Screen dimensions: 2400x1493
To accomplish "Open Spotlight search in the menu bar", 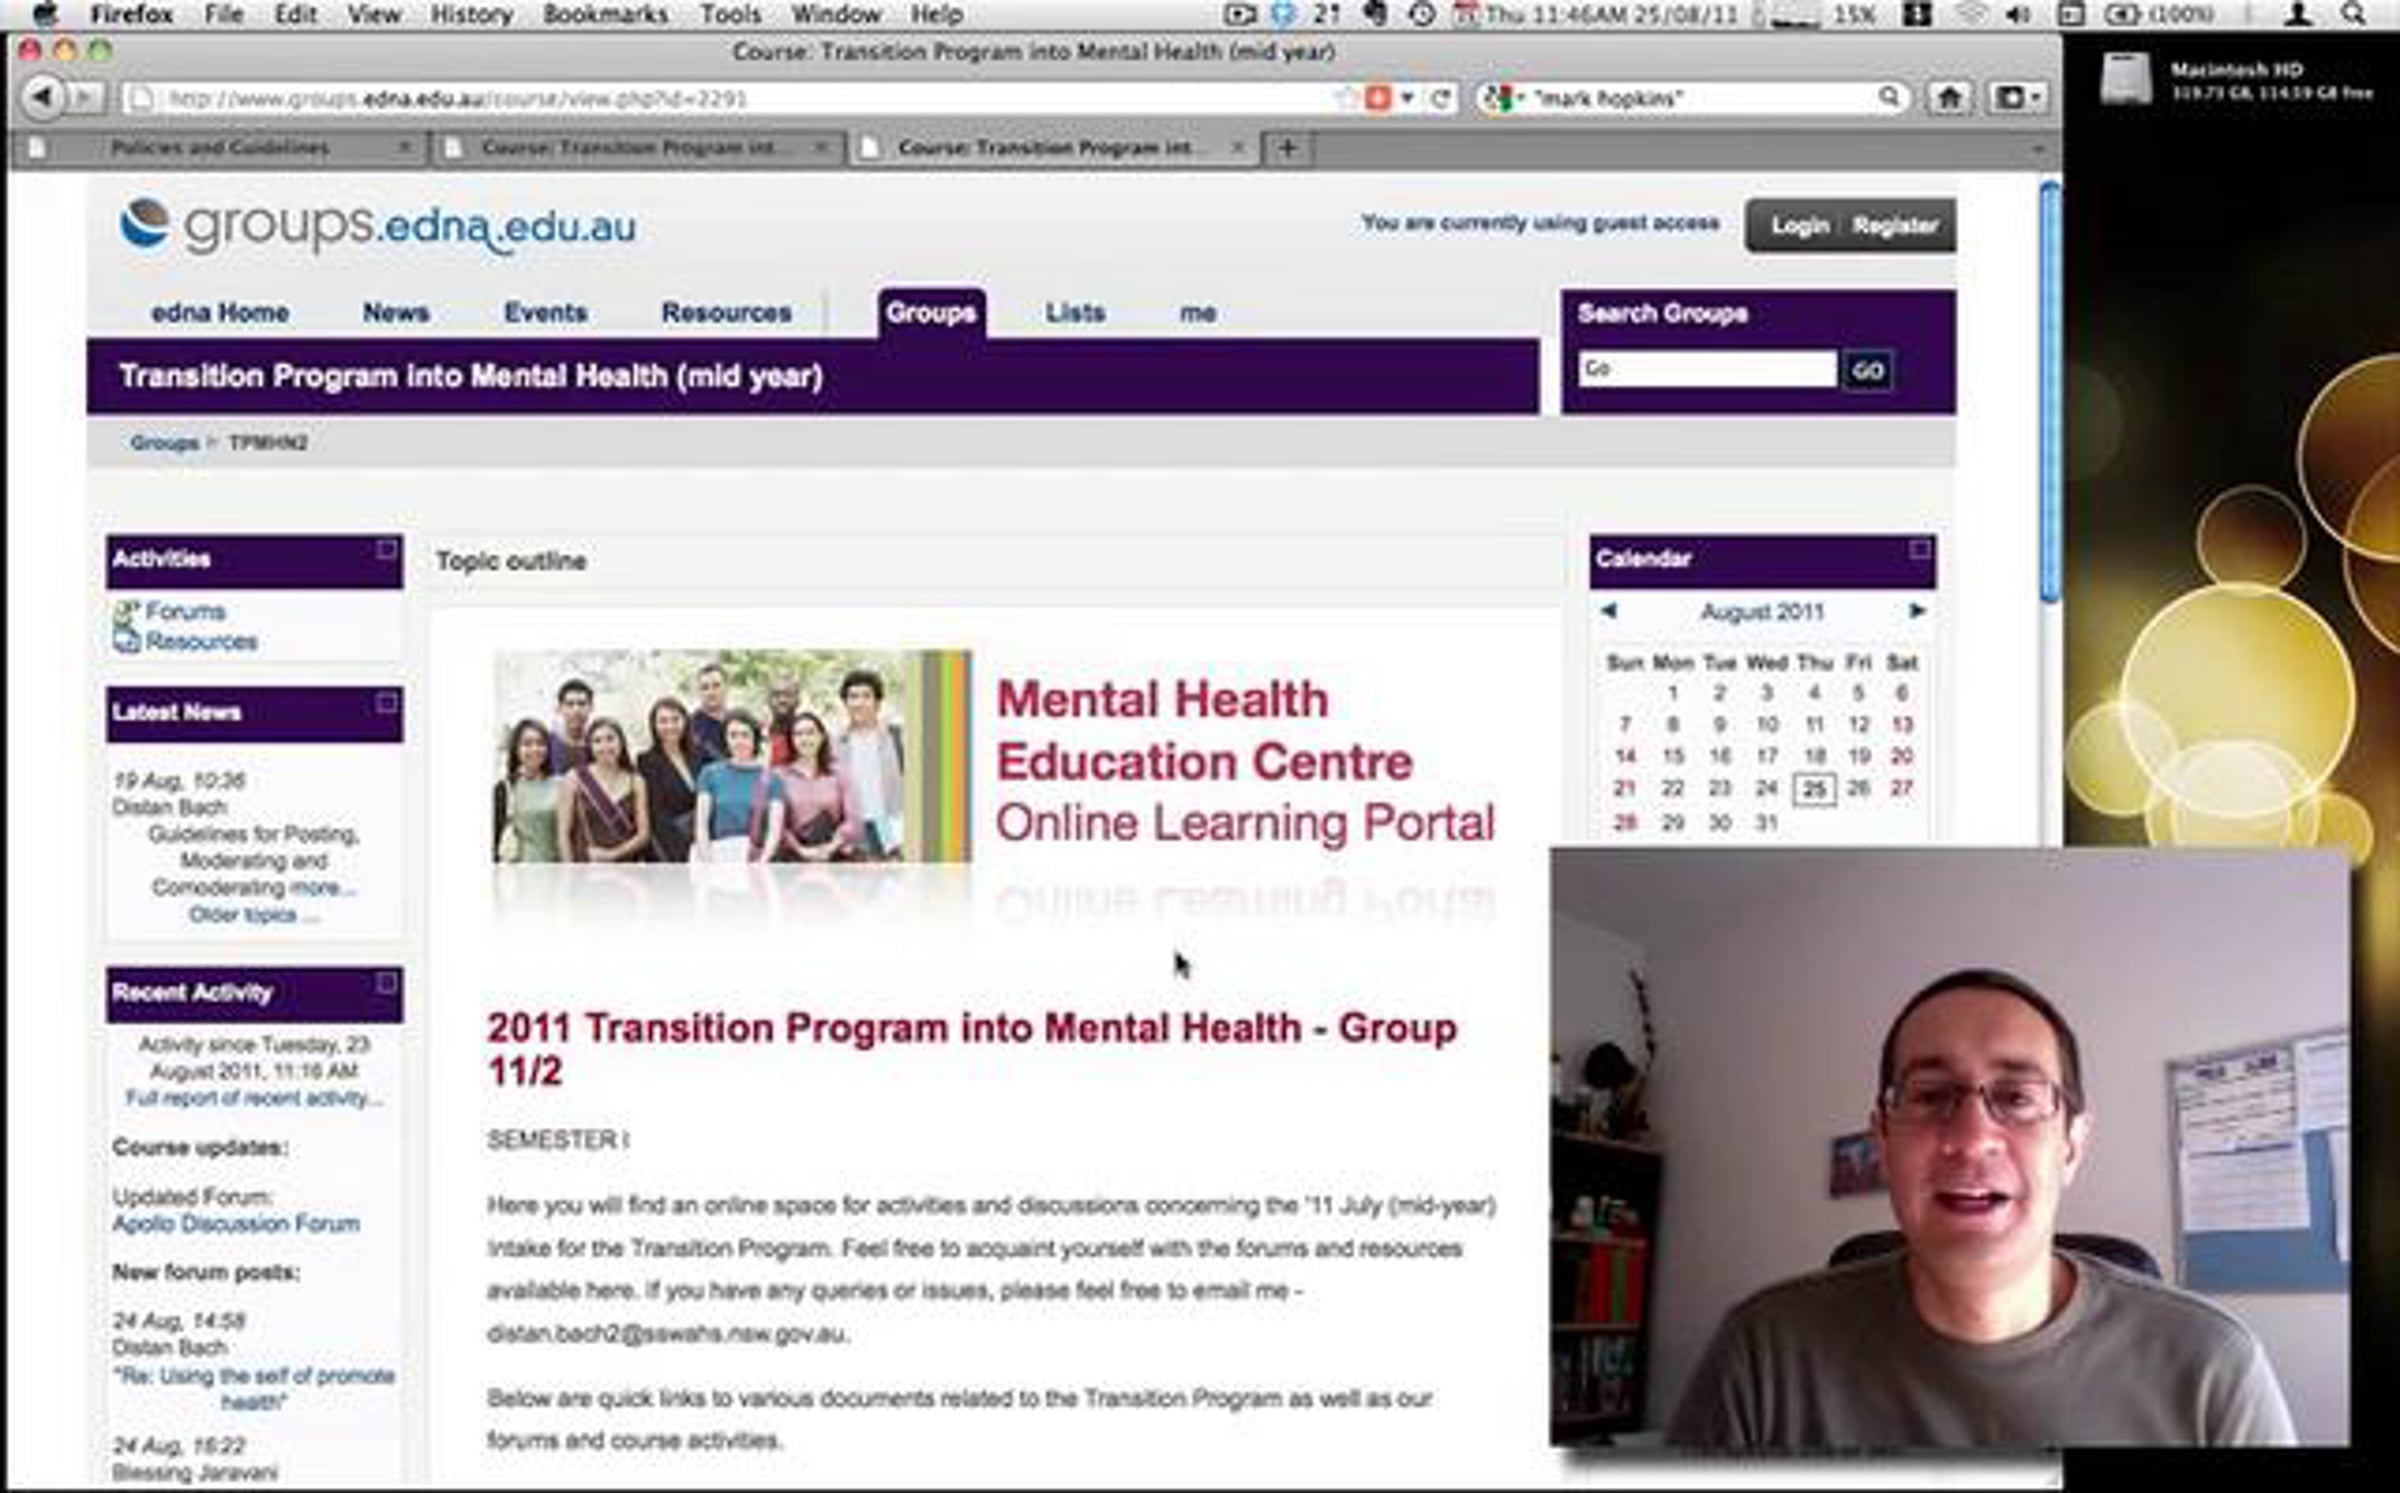I will click(x=2353, y=14).
